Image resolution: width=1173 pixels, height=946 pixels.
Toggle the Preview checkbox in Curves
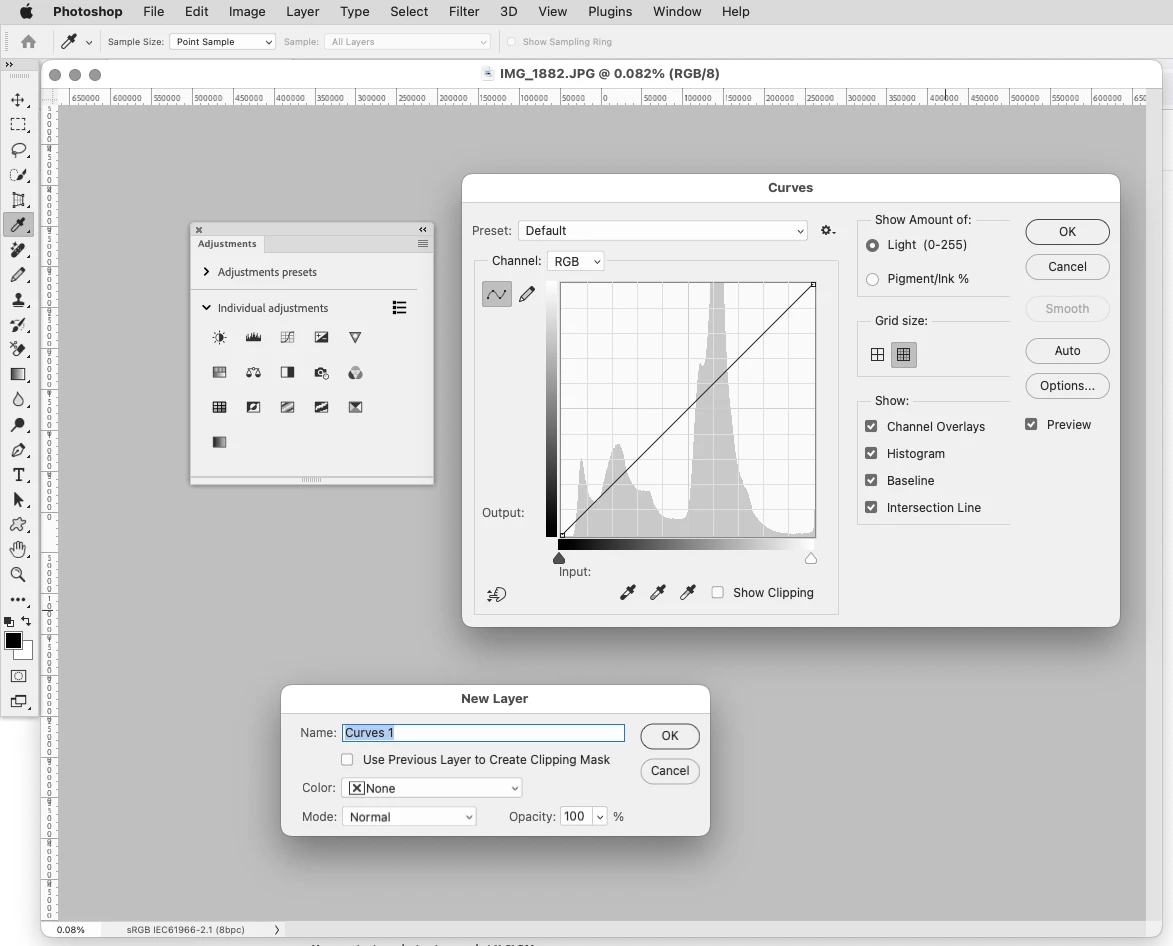[1031, 424]
